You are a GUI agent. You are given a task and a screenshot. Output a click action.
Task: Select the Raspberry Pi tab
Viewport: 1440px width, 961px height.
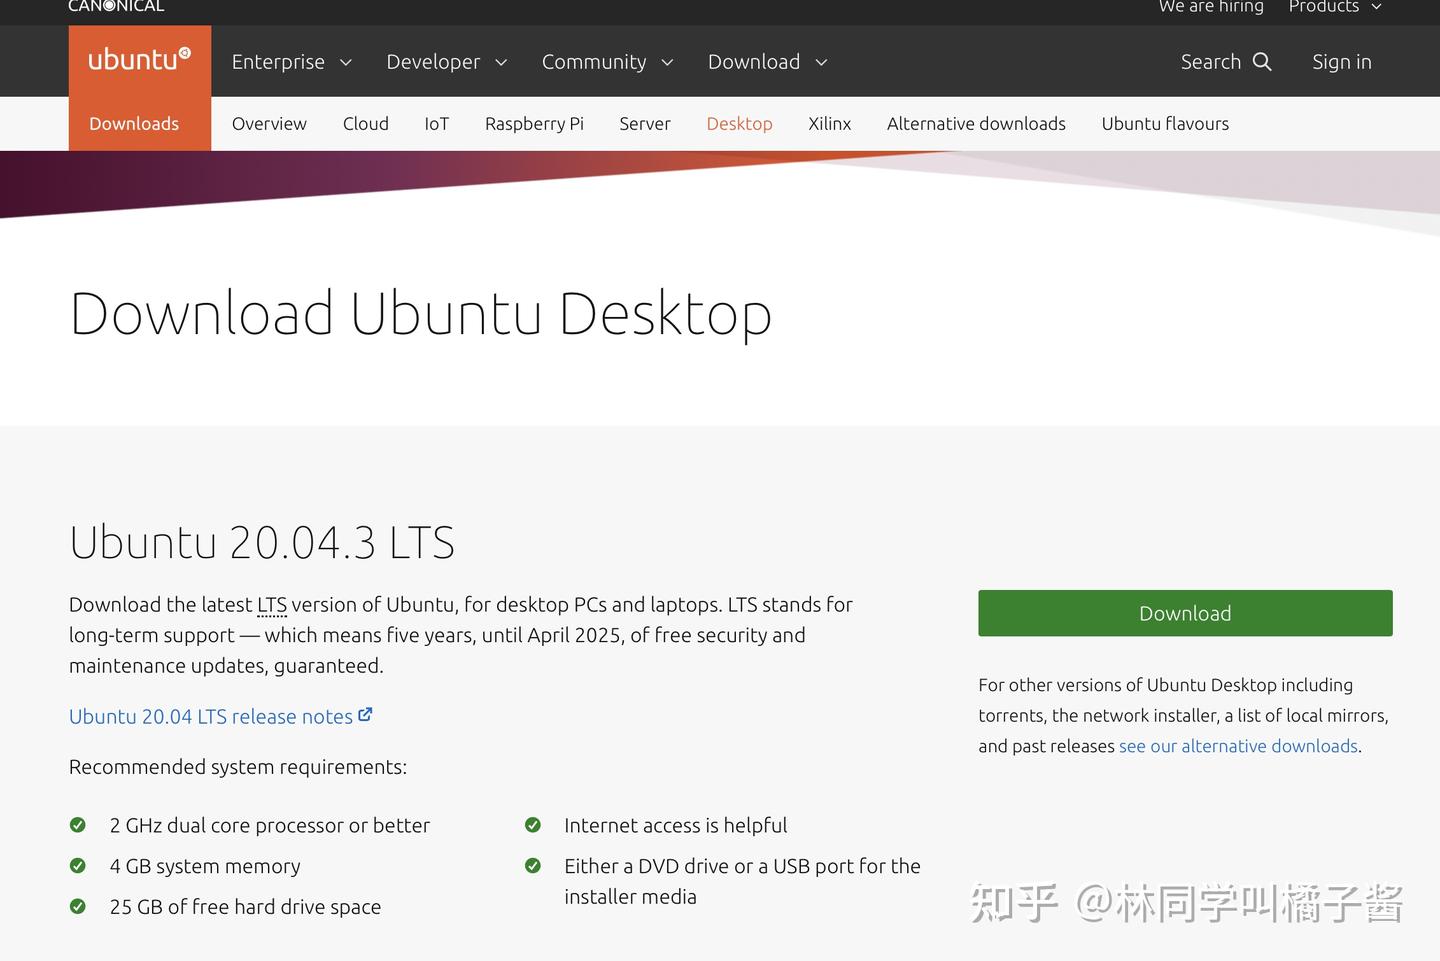pos(534,123)
